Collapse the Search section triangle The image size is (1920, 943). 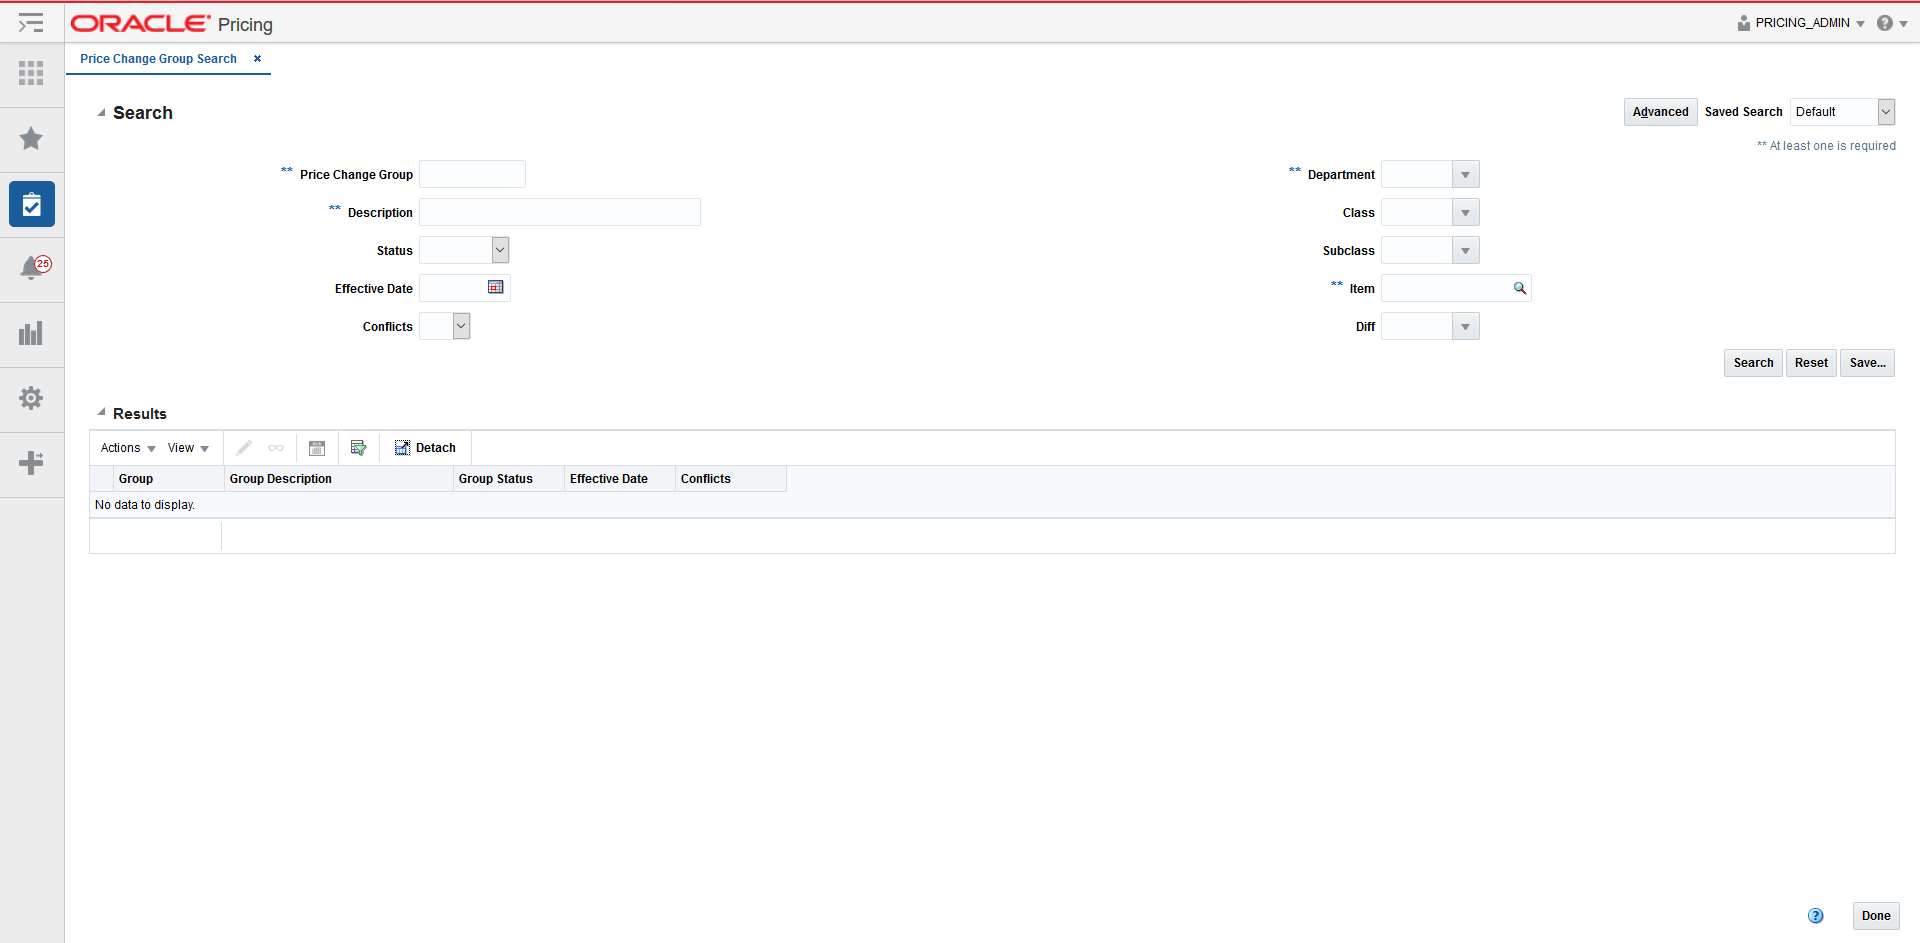click(x=100, y=112)
